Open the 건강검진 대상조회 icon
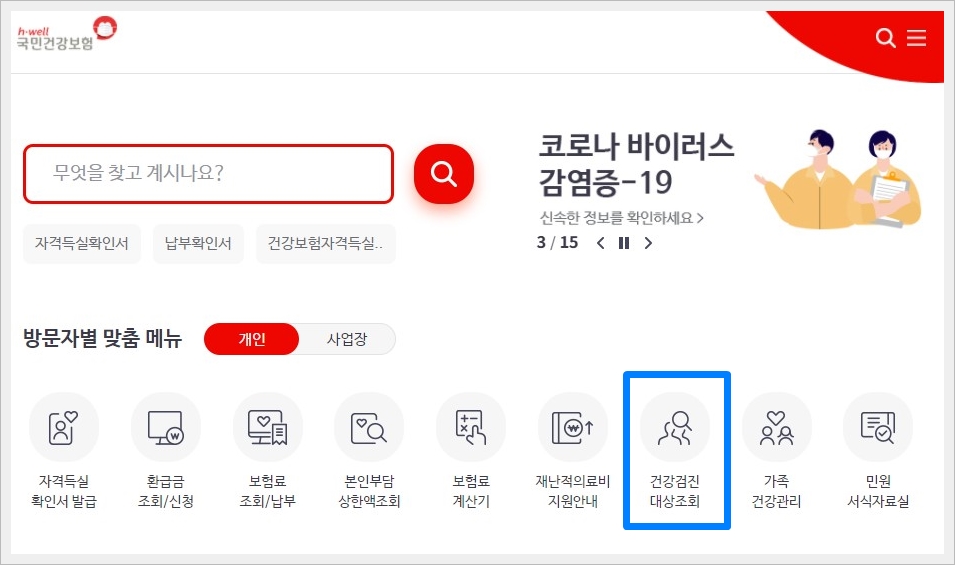955x565 pixels. tap(675, 427)
